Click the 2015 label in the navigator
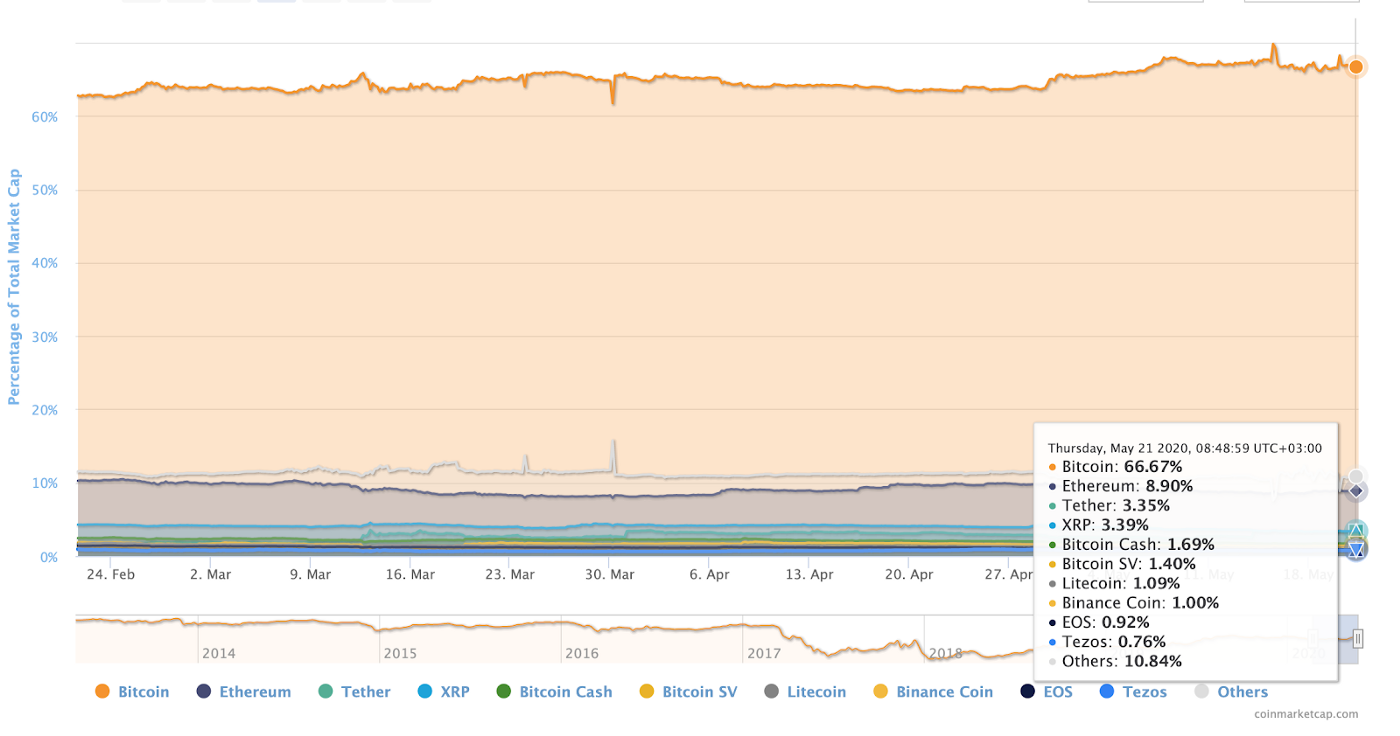 tap(400, 654)
